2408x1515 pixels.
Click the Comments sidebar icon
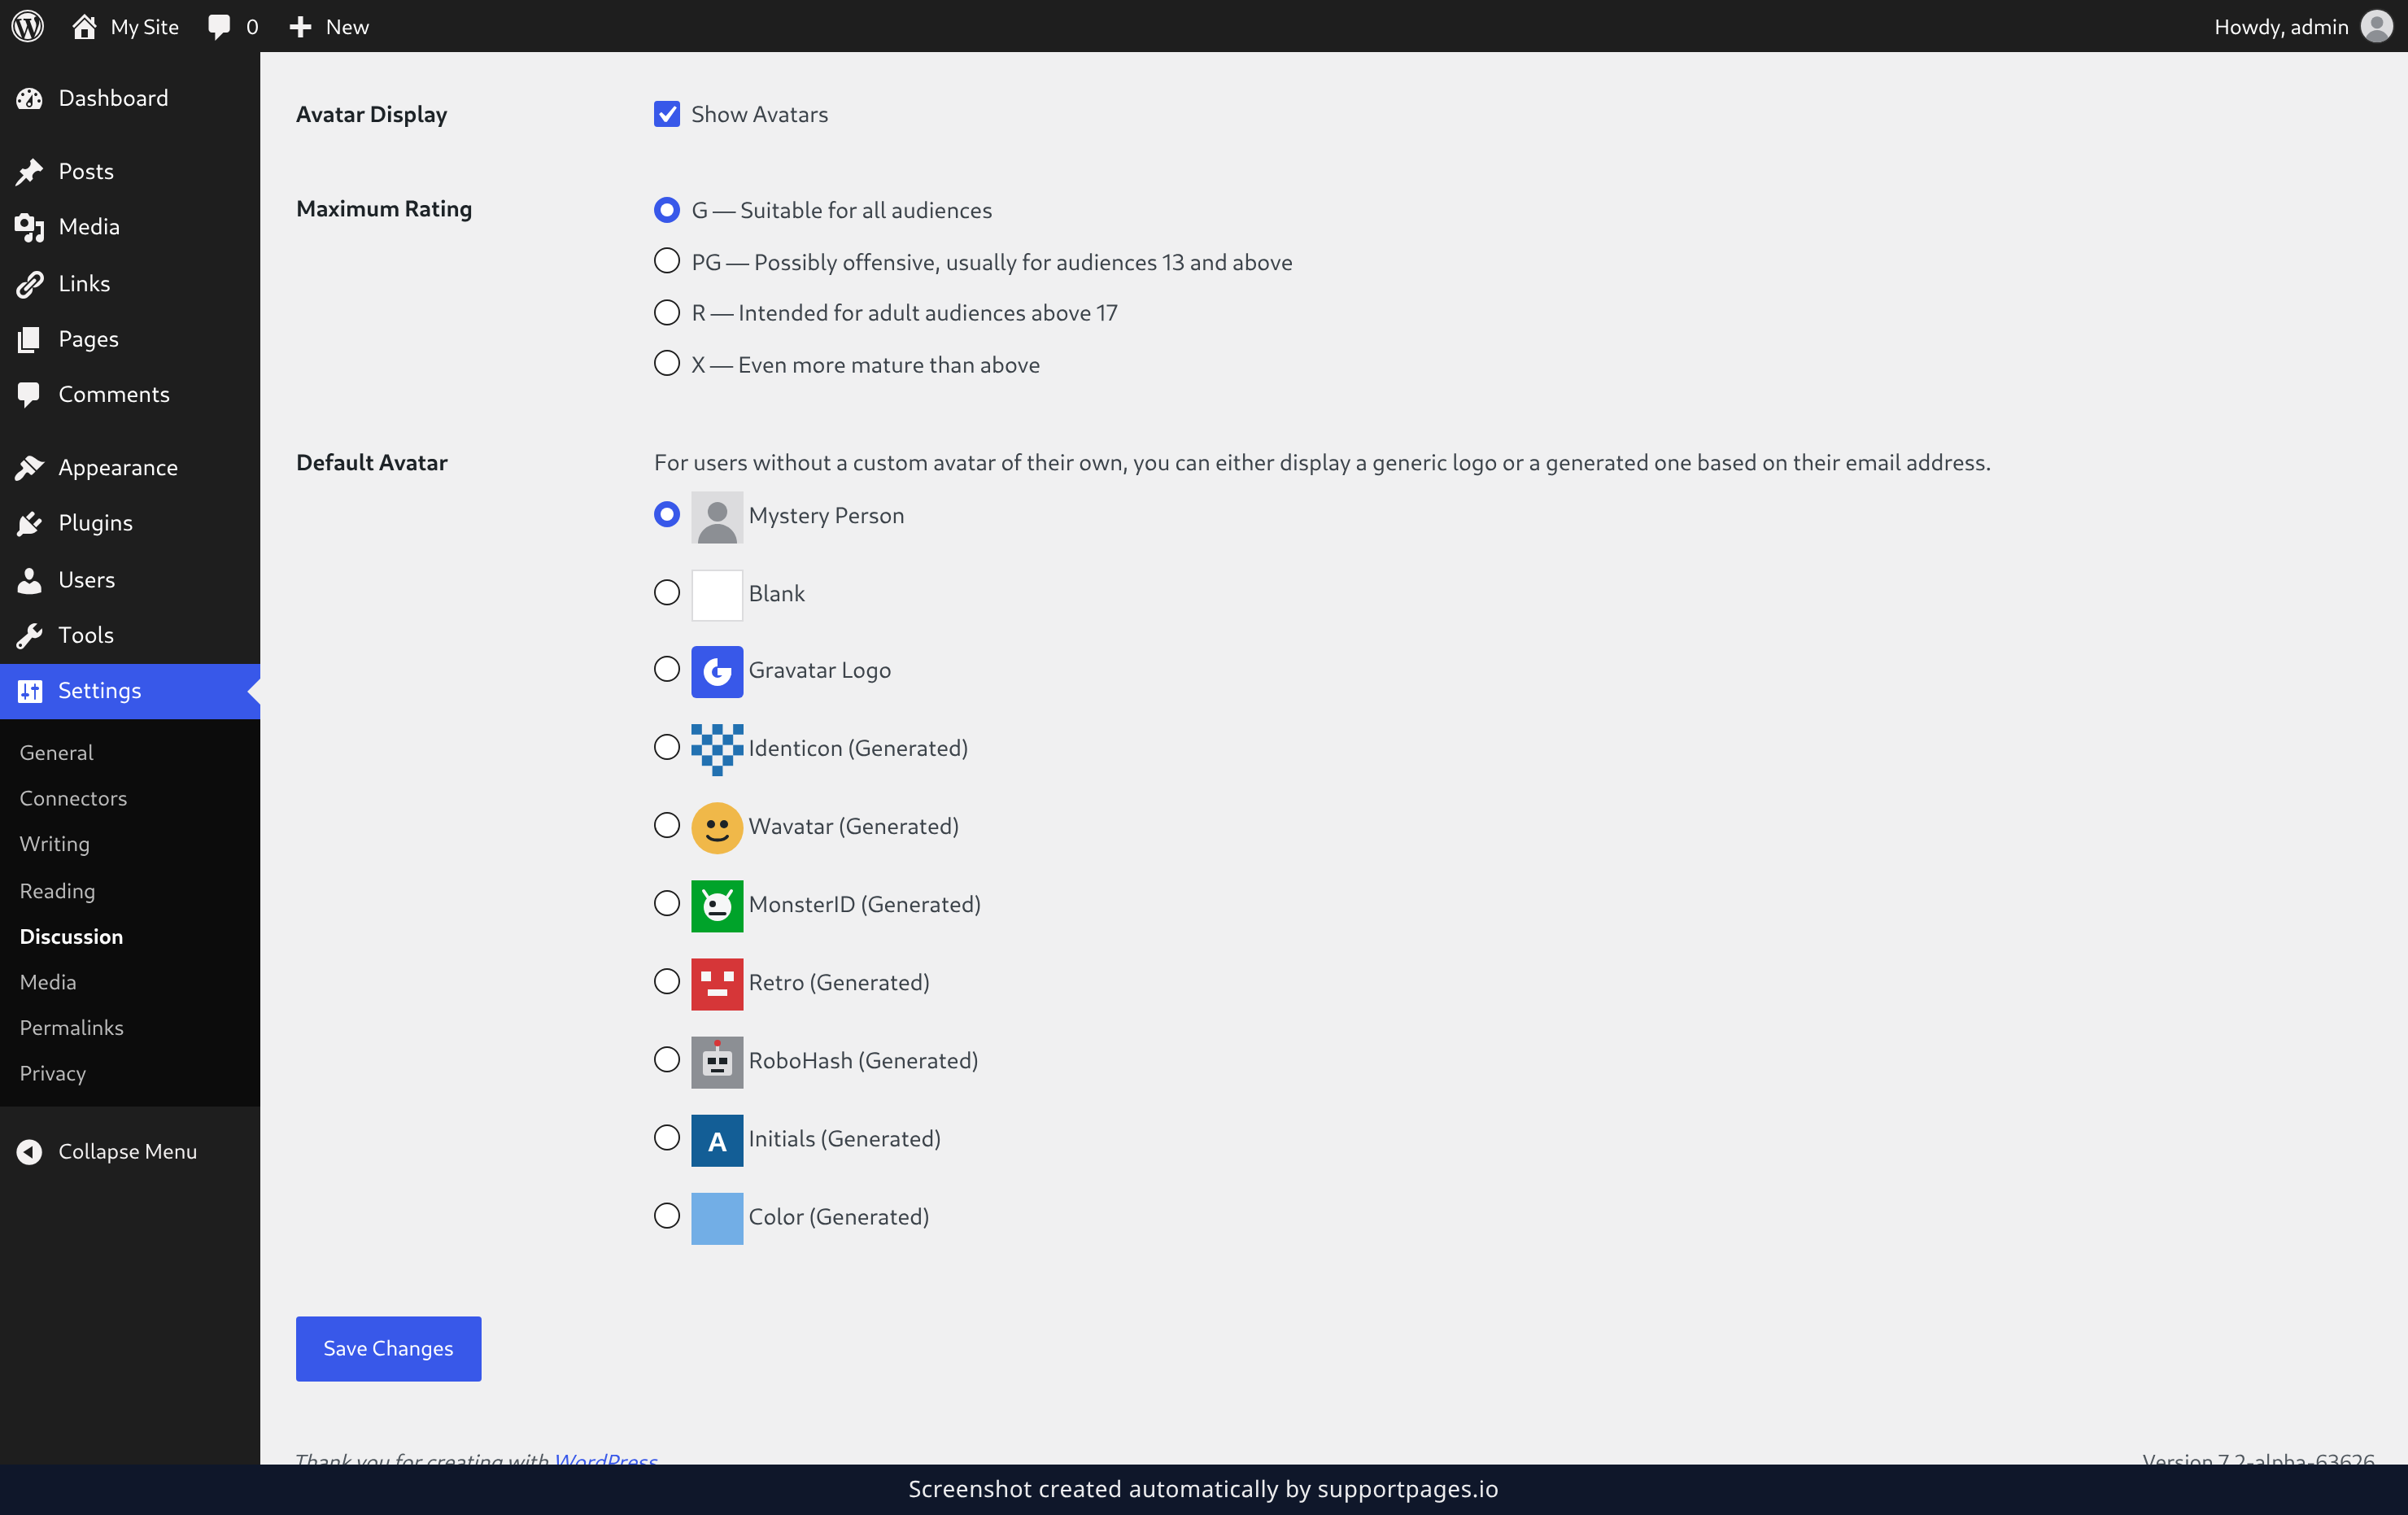[x=30, y=394]
